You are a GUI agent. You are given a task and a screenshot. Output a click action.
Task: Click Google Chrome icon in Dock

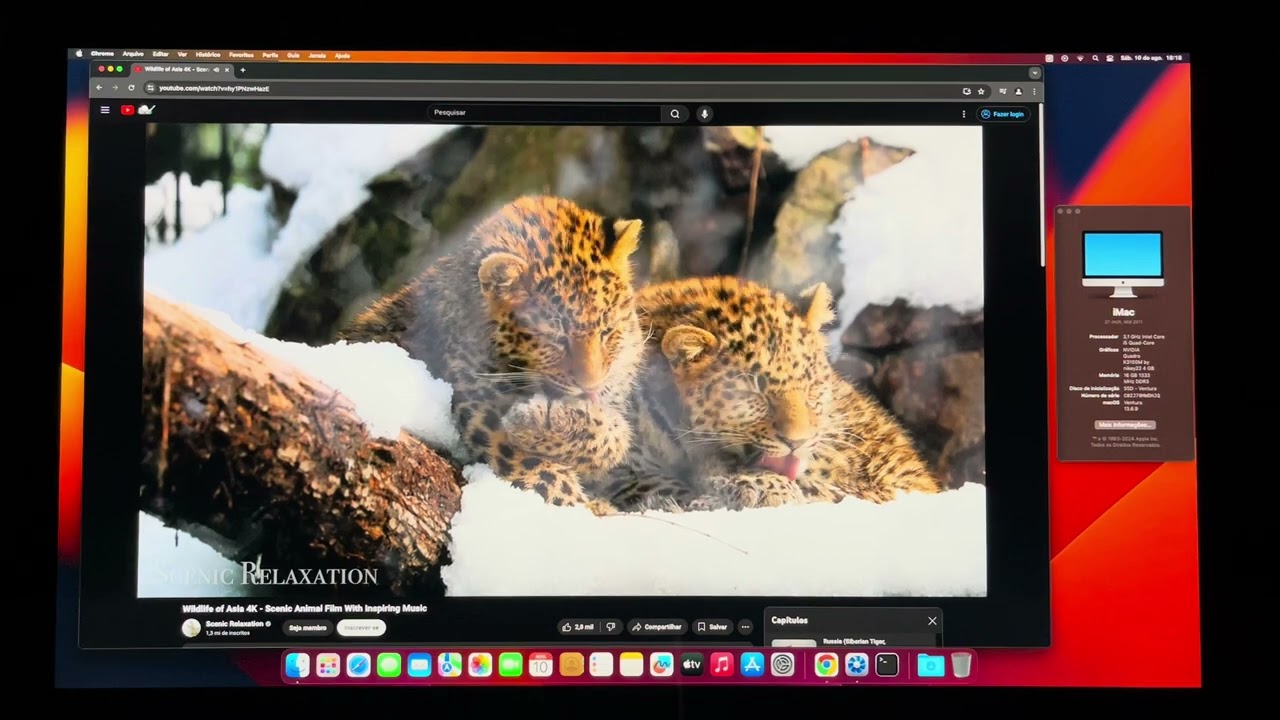(x=826, y=665)
